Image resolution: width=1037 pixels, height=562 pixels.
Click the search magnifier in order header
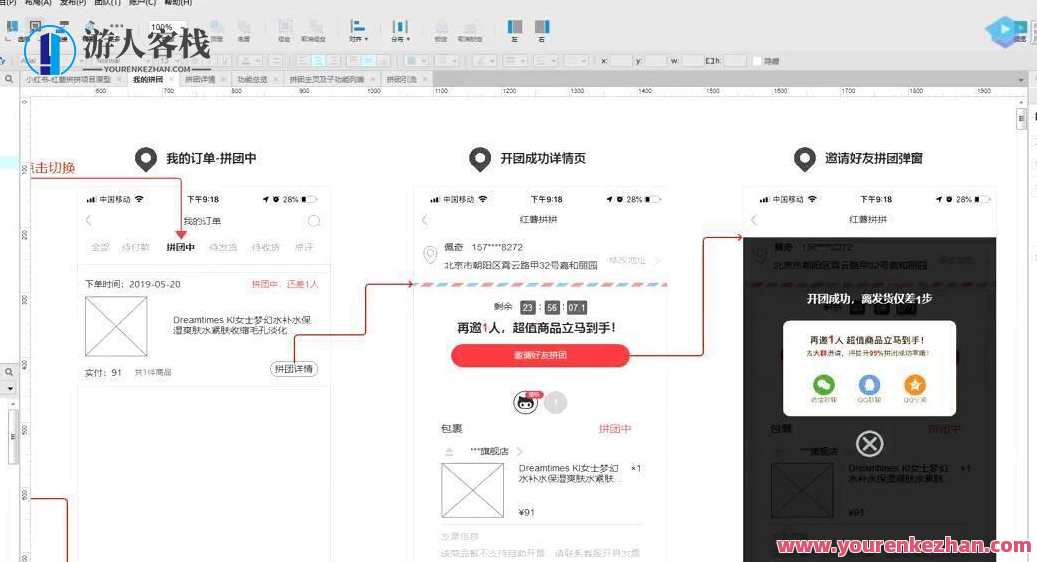click(x=314, y=221)
